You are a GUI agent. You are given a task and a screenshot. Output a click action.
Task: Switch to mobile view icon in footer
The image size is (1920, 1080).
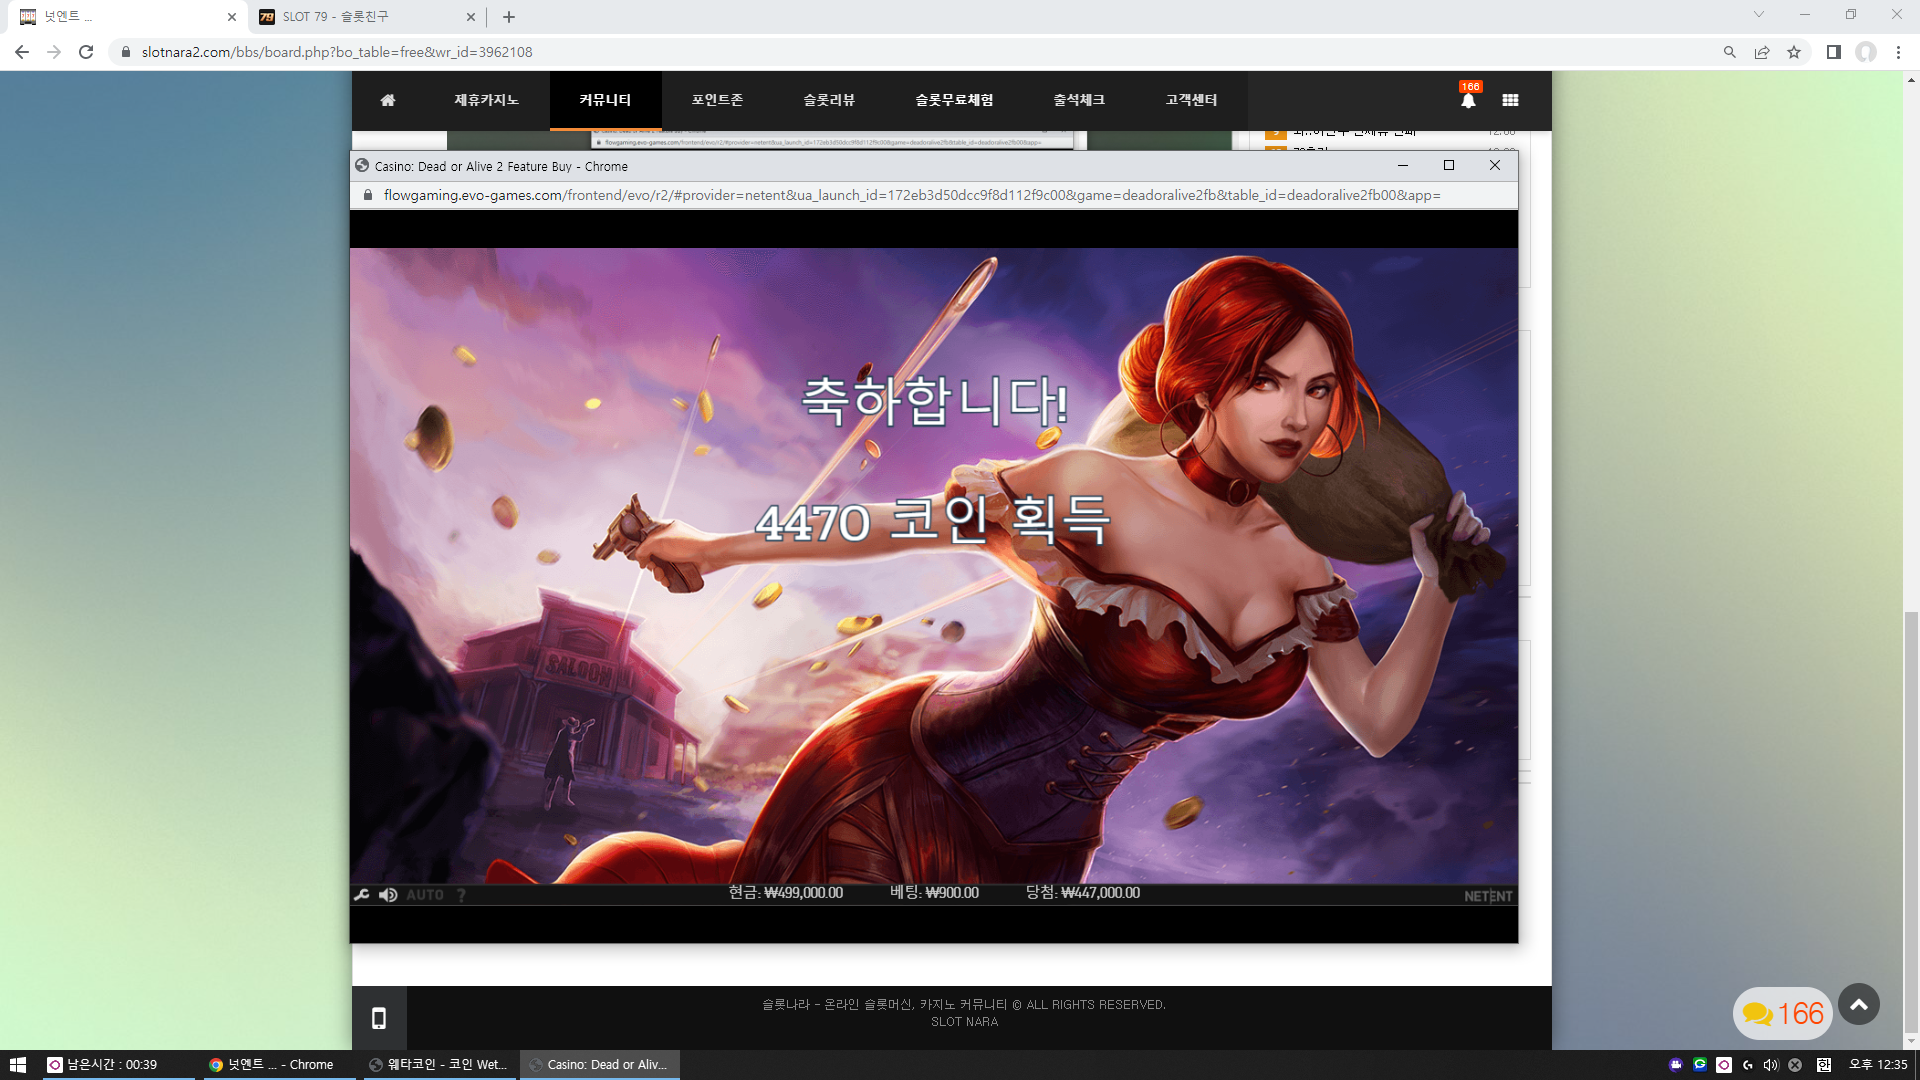pos(379,1018)
